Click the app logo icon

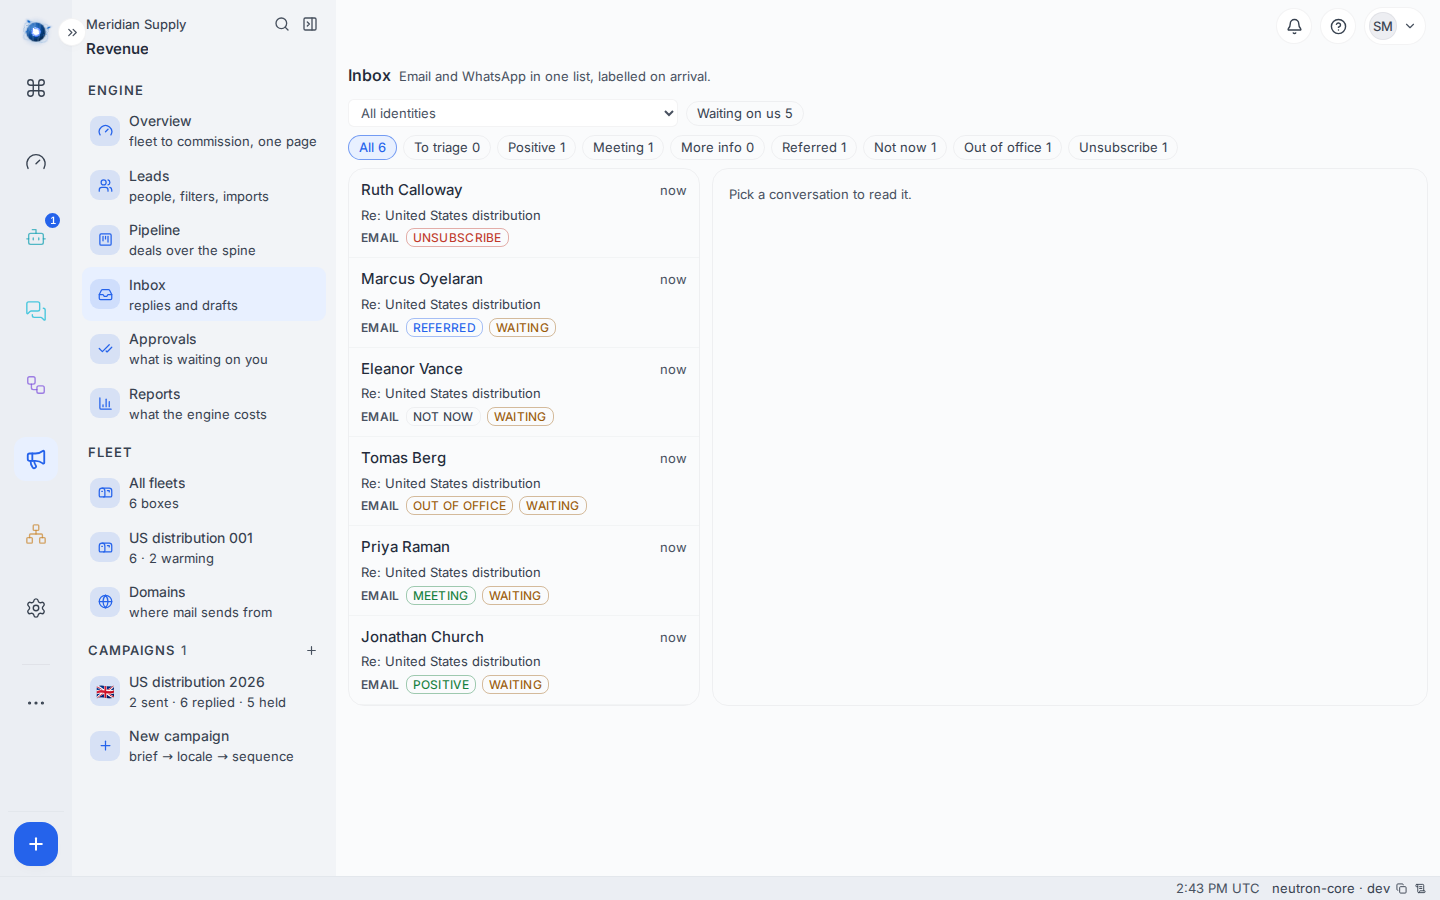pyautogui.click(x=36, y=32)
